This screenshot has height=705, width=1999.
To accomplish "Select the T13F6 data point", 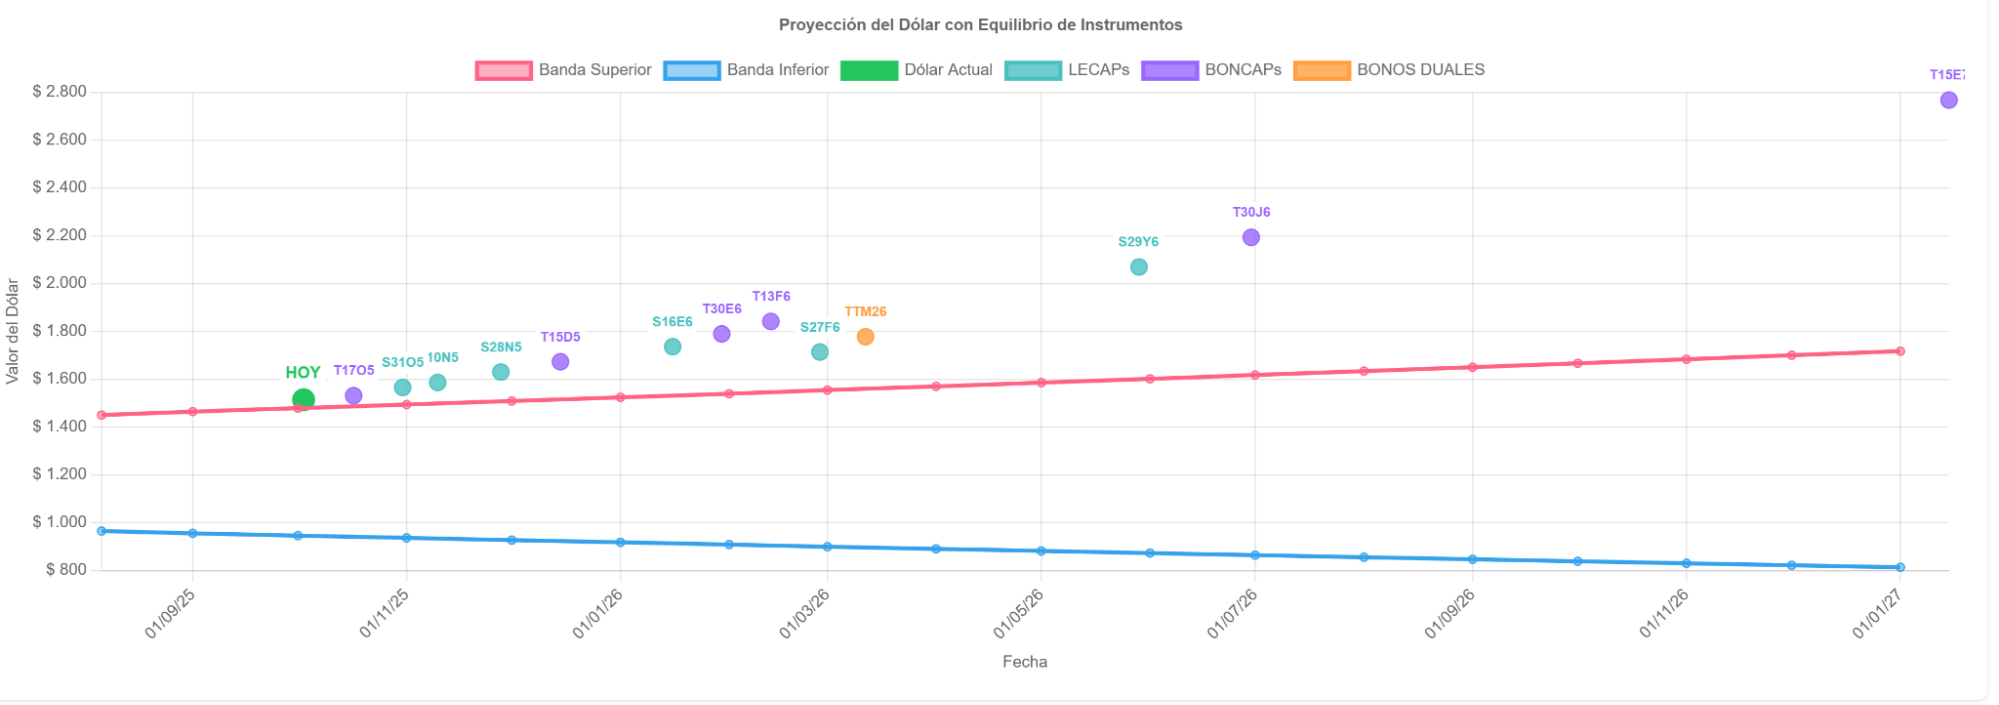I will 770,322.
